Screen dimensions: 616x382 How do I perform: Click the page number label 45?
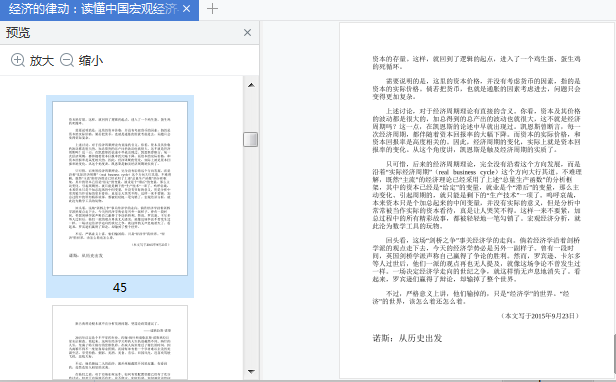coord(120,288)
